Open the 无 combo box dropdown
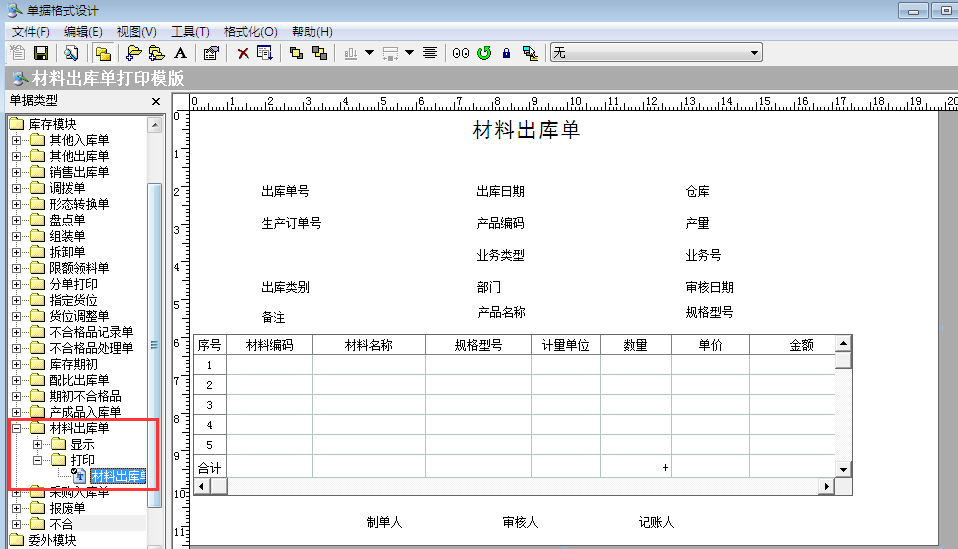This screenshot has height=549, width=958. coord(755,52)
